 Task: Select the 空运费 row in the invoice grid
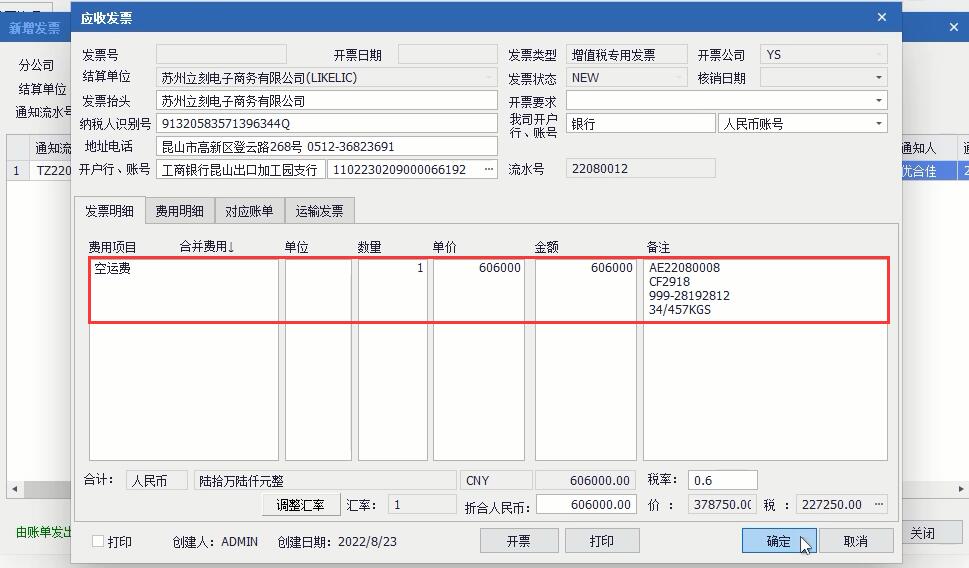coord(184,269)
